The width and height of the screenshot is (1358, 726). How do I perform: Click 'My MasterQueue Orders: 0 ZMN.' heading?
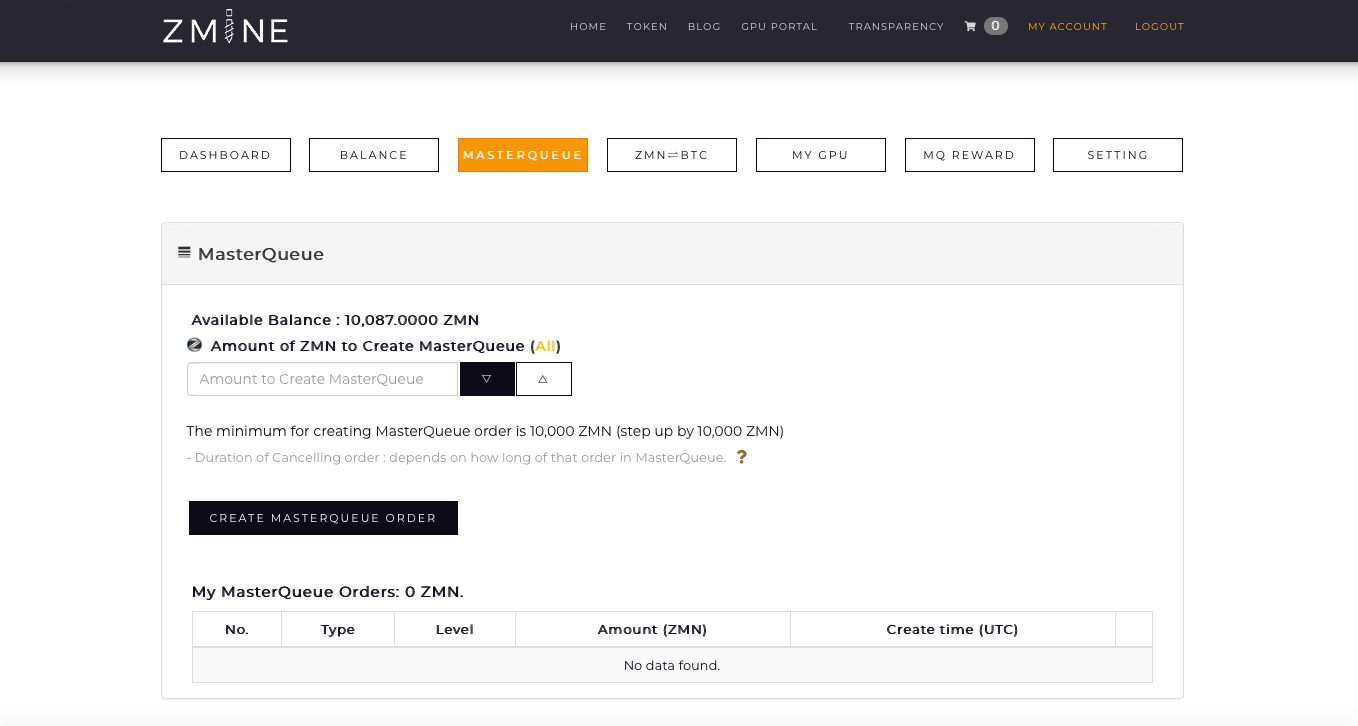(x=328, y=592)
